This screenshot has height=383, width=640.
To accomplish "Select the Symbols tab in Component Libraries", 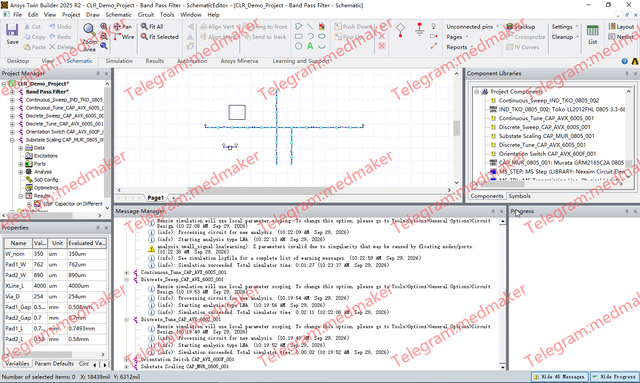I will click(520, 196).
